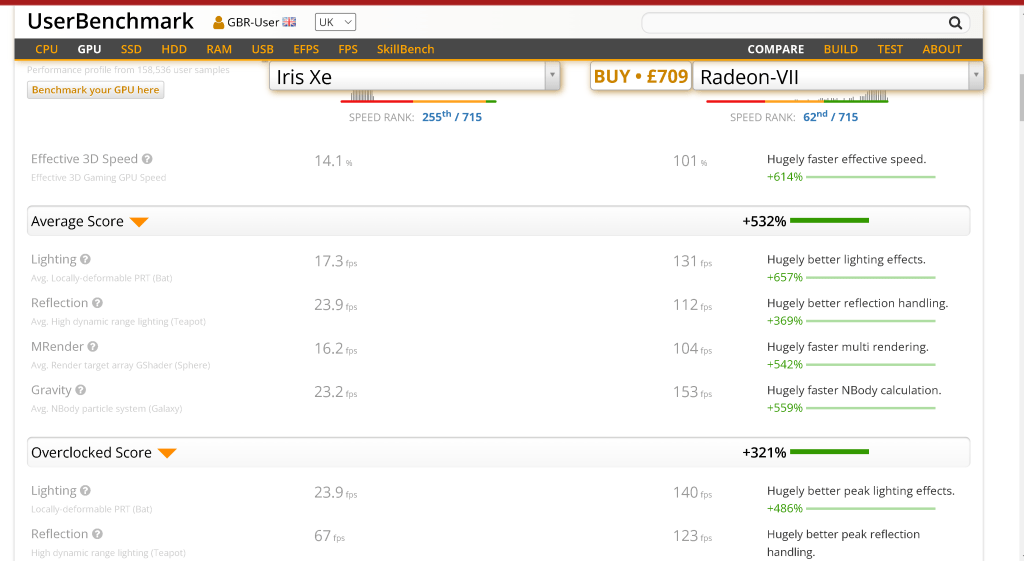Open help icon beside Overclocked Reflection
Viewport: 1024px width, 561px height.
pos(97,534)
